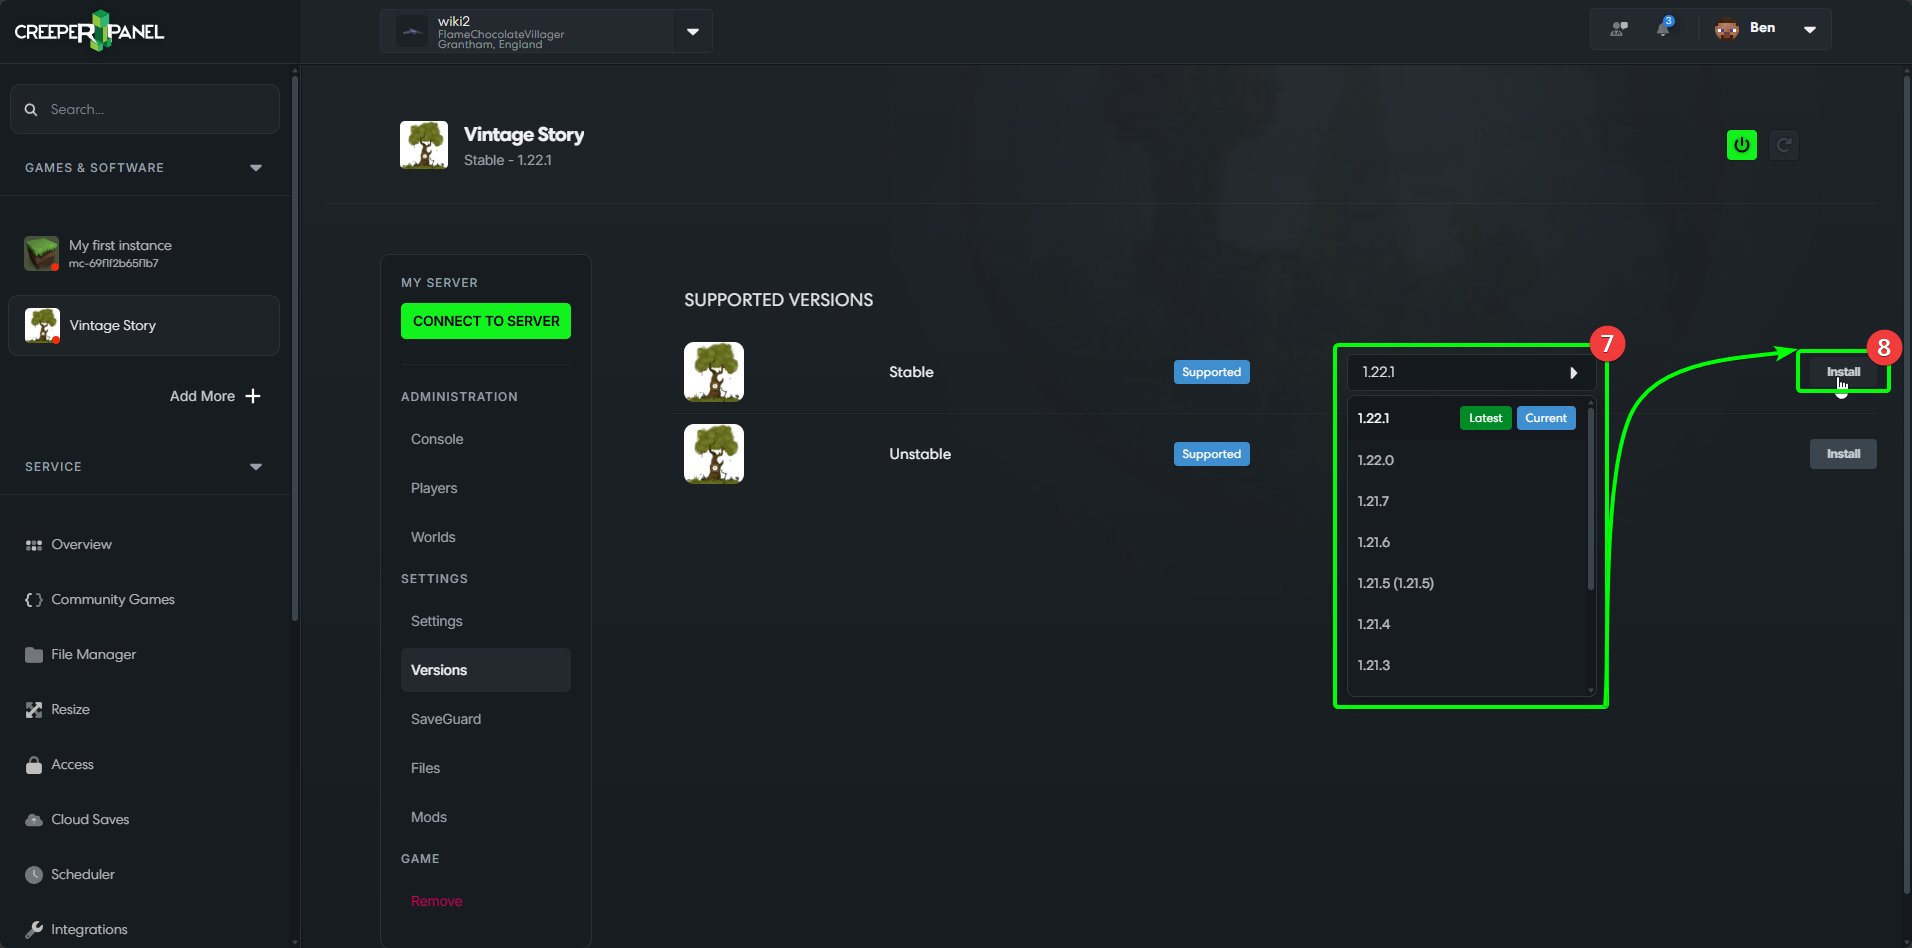Install the Unstable version
Image resolution: width=1912 pixels, height=948 pixels.
(1843, 454)
